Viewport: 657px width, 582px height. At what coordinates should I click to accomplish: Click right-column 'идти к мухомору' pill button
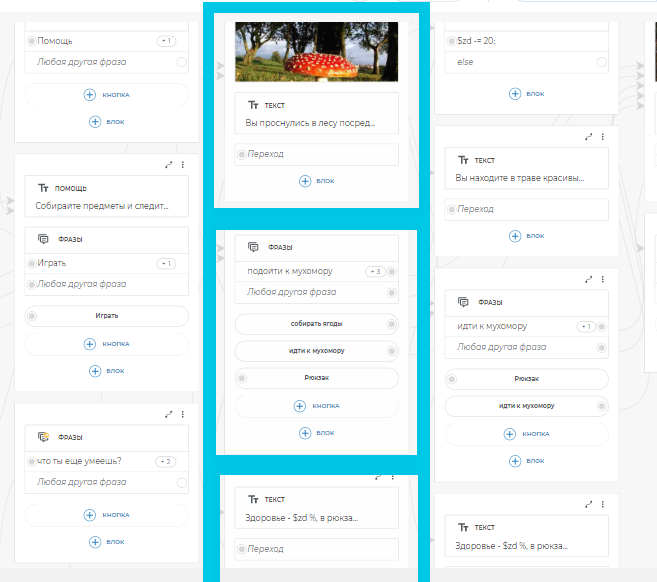click(x=527, y=406)
